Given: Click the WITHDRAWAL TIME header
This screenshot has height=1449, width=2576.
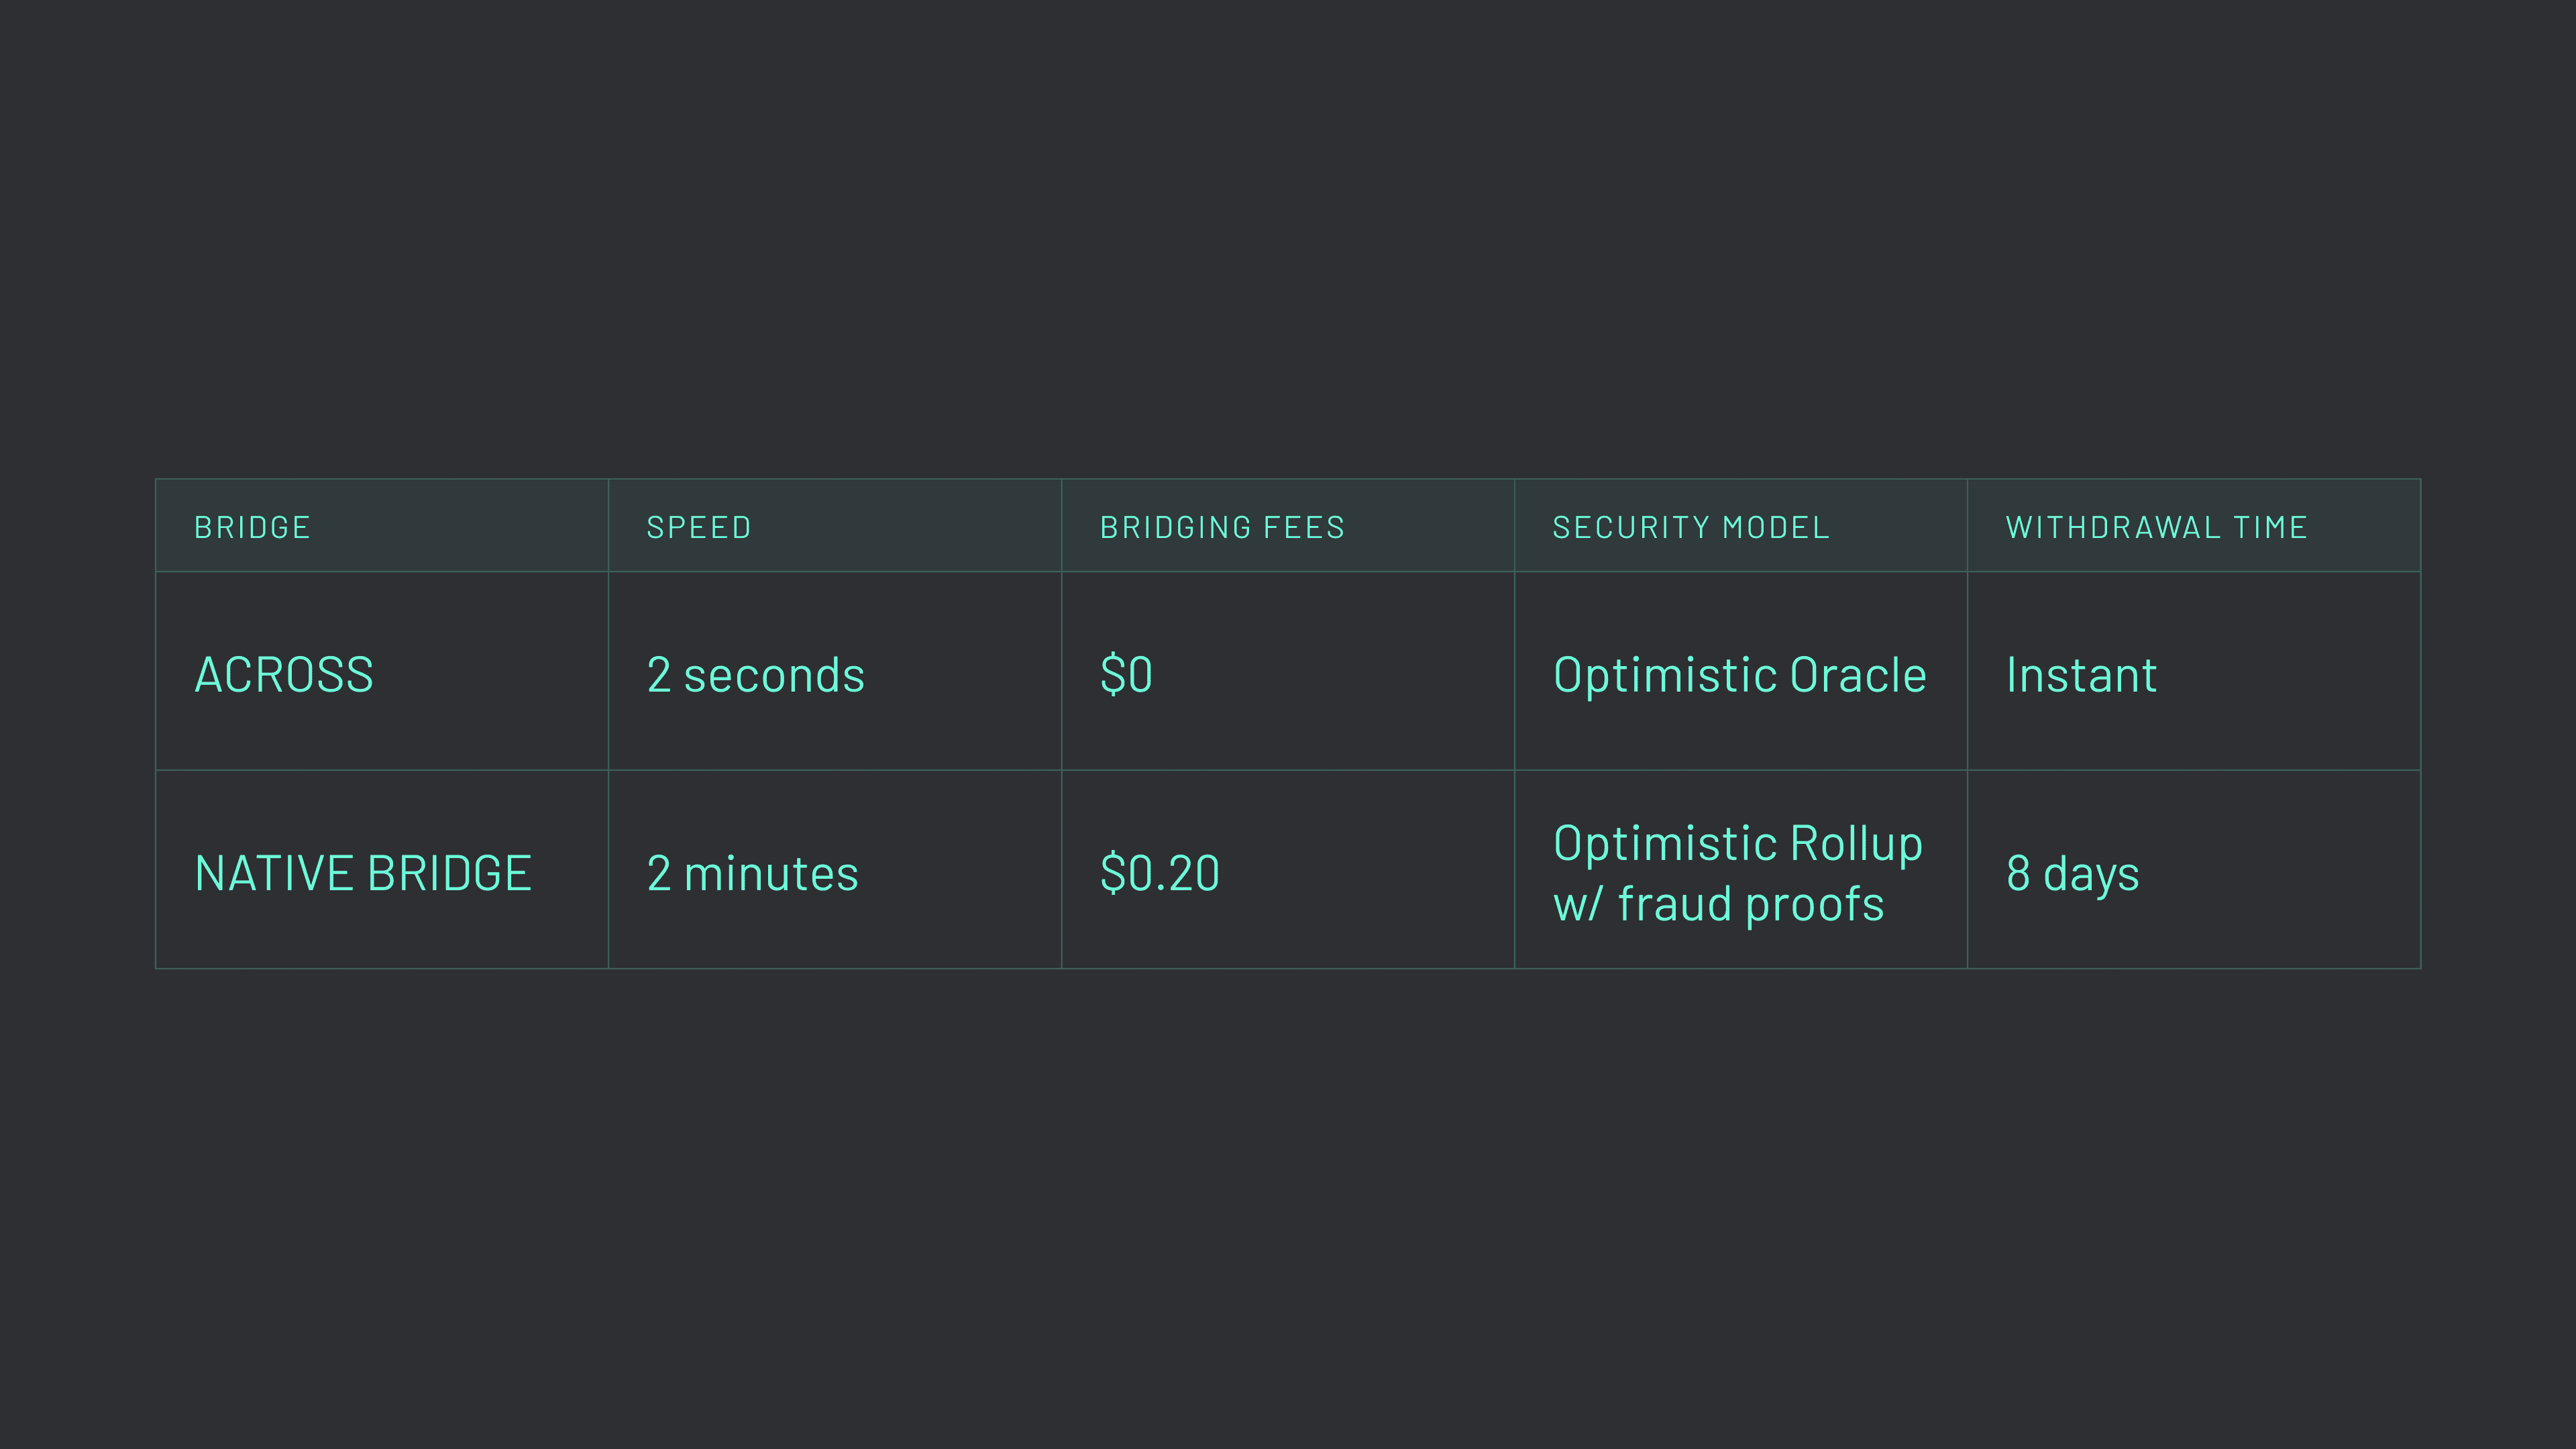Looking at the screenshot, I should 2156,527.
